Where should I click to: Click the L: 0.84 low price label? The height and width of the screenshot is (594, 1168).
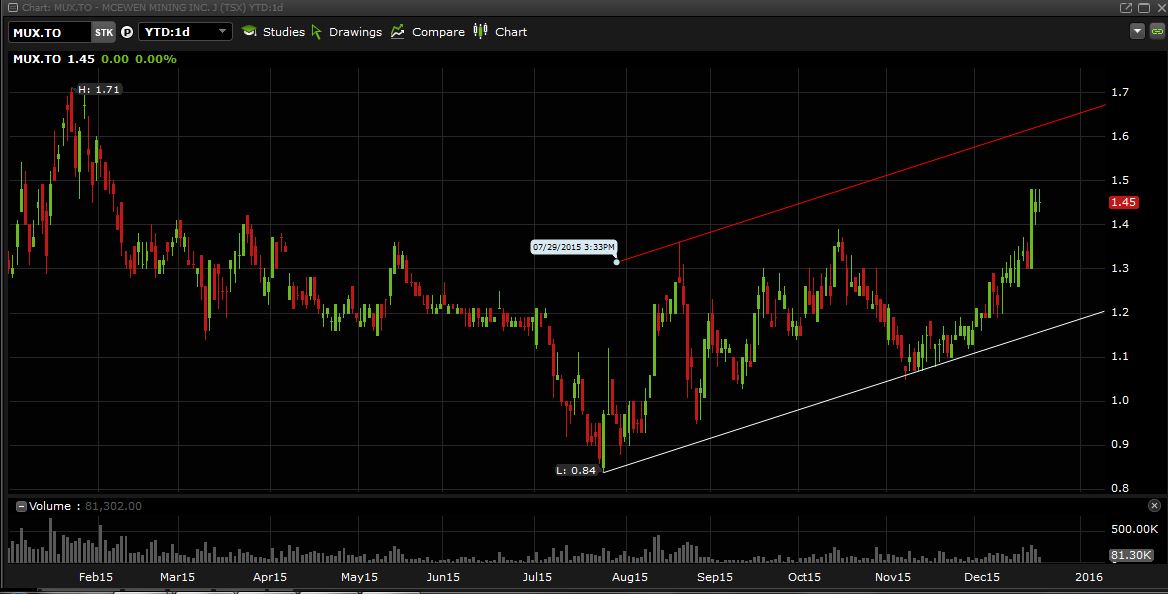pos(576,470)
